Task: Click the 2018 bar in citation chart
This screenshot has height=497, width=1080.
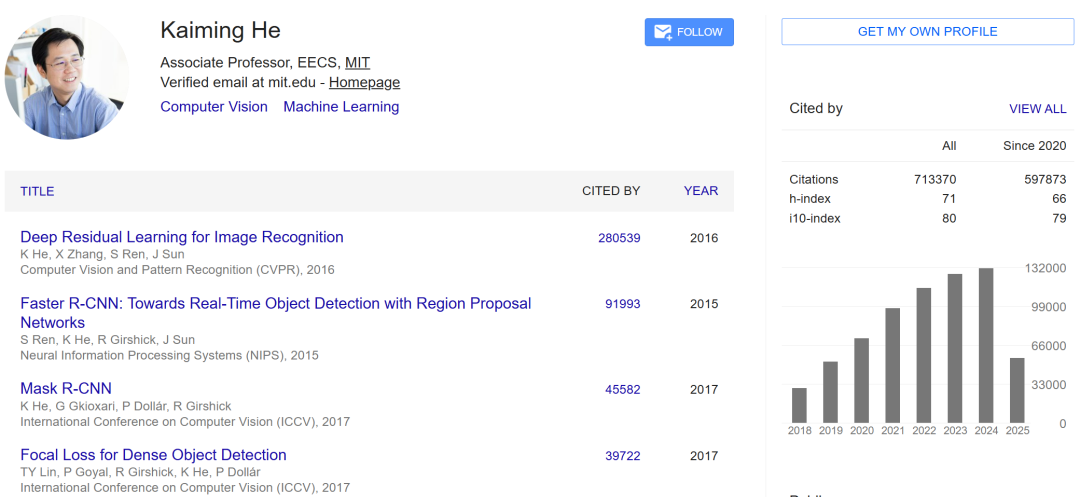Action: (x=799, y=405)
